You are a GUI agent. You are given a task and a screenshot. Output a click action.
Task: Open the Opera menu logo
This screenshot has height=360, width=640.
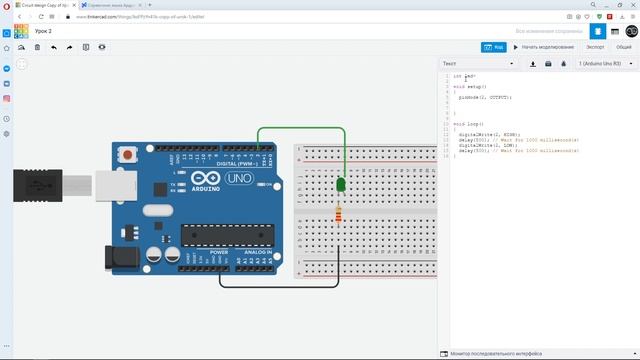pos(6,6)
